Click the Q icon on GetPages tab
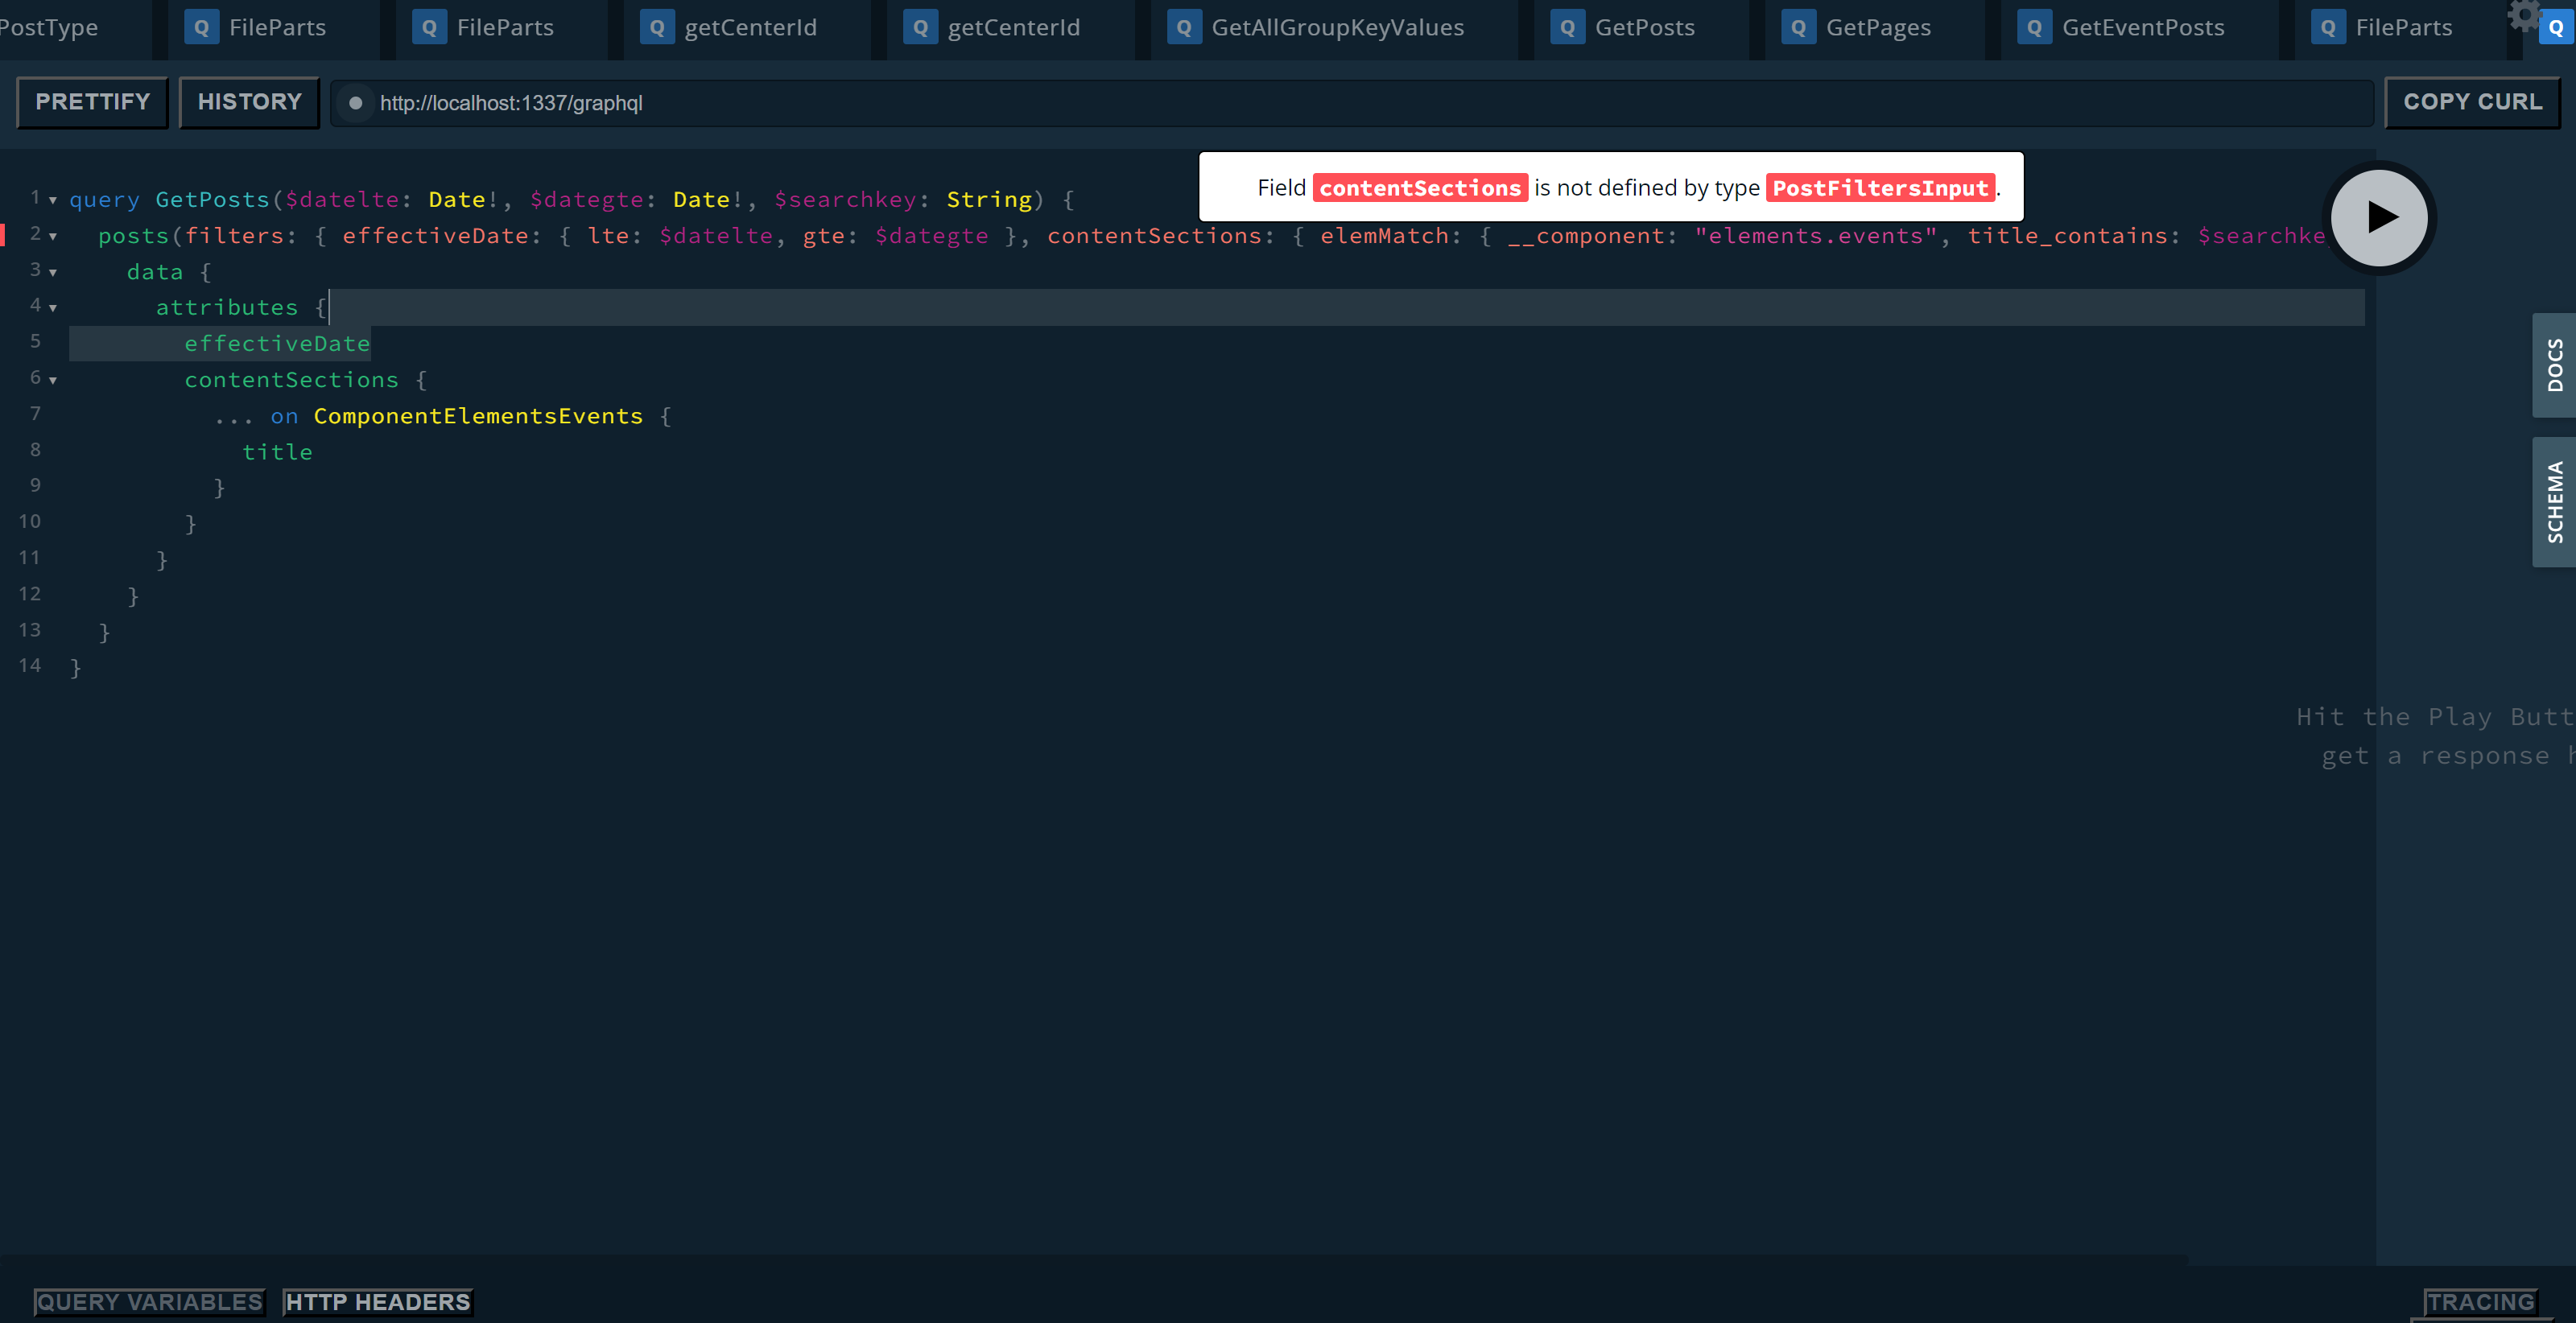This screenshot has height=1323, width=2576. (x=1798, y=28)
